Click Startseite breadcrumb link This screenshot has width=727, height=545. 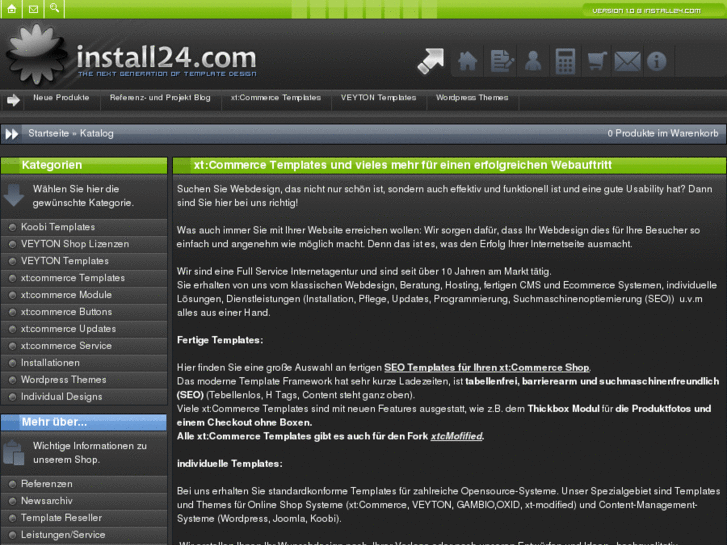[48, 133]
